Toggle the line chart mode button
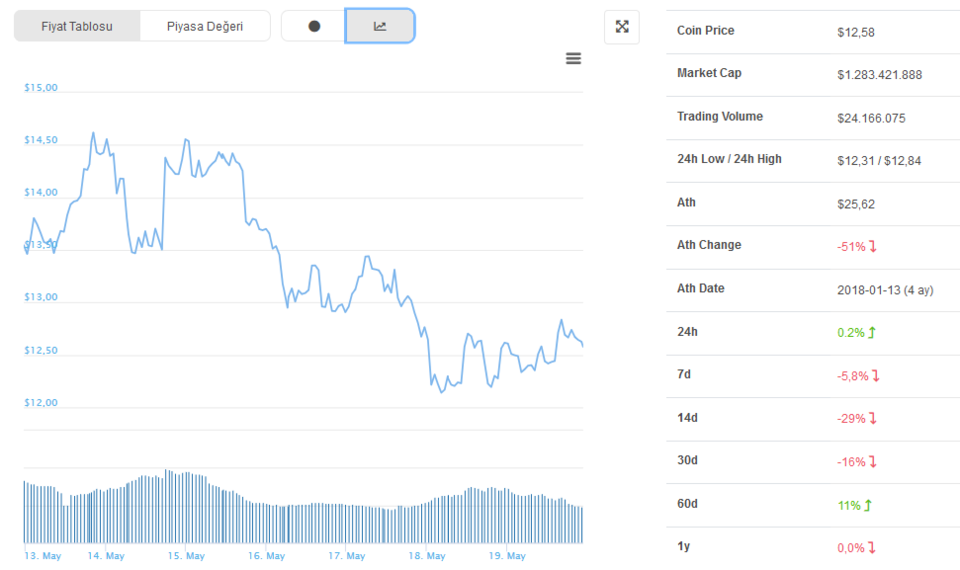 (x=380, y=26)
